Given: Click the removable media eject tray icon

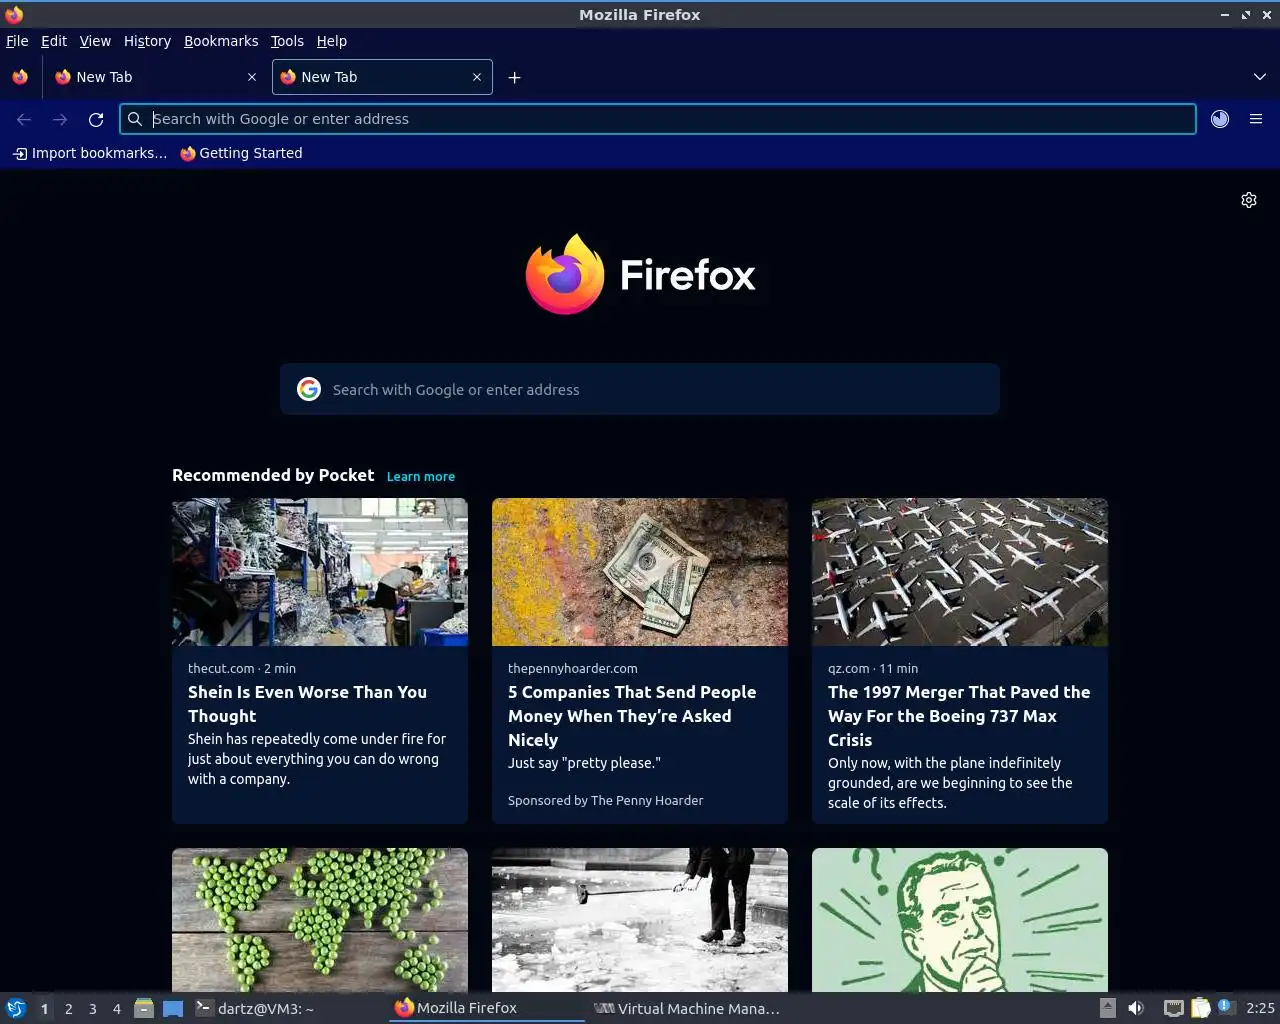Looking at the screenshot, I should coord(1108,1008).
